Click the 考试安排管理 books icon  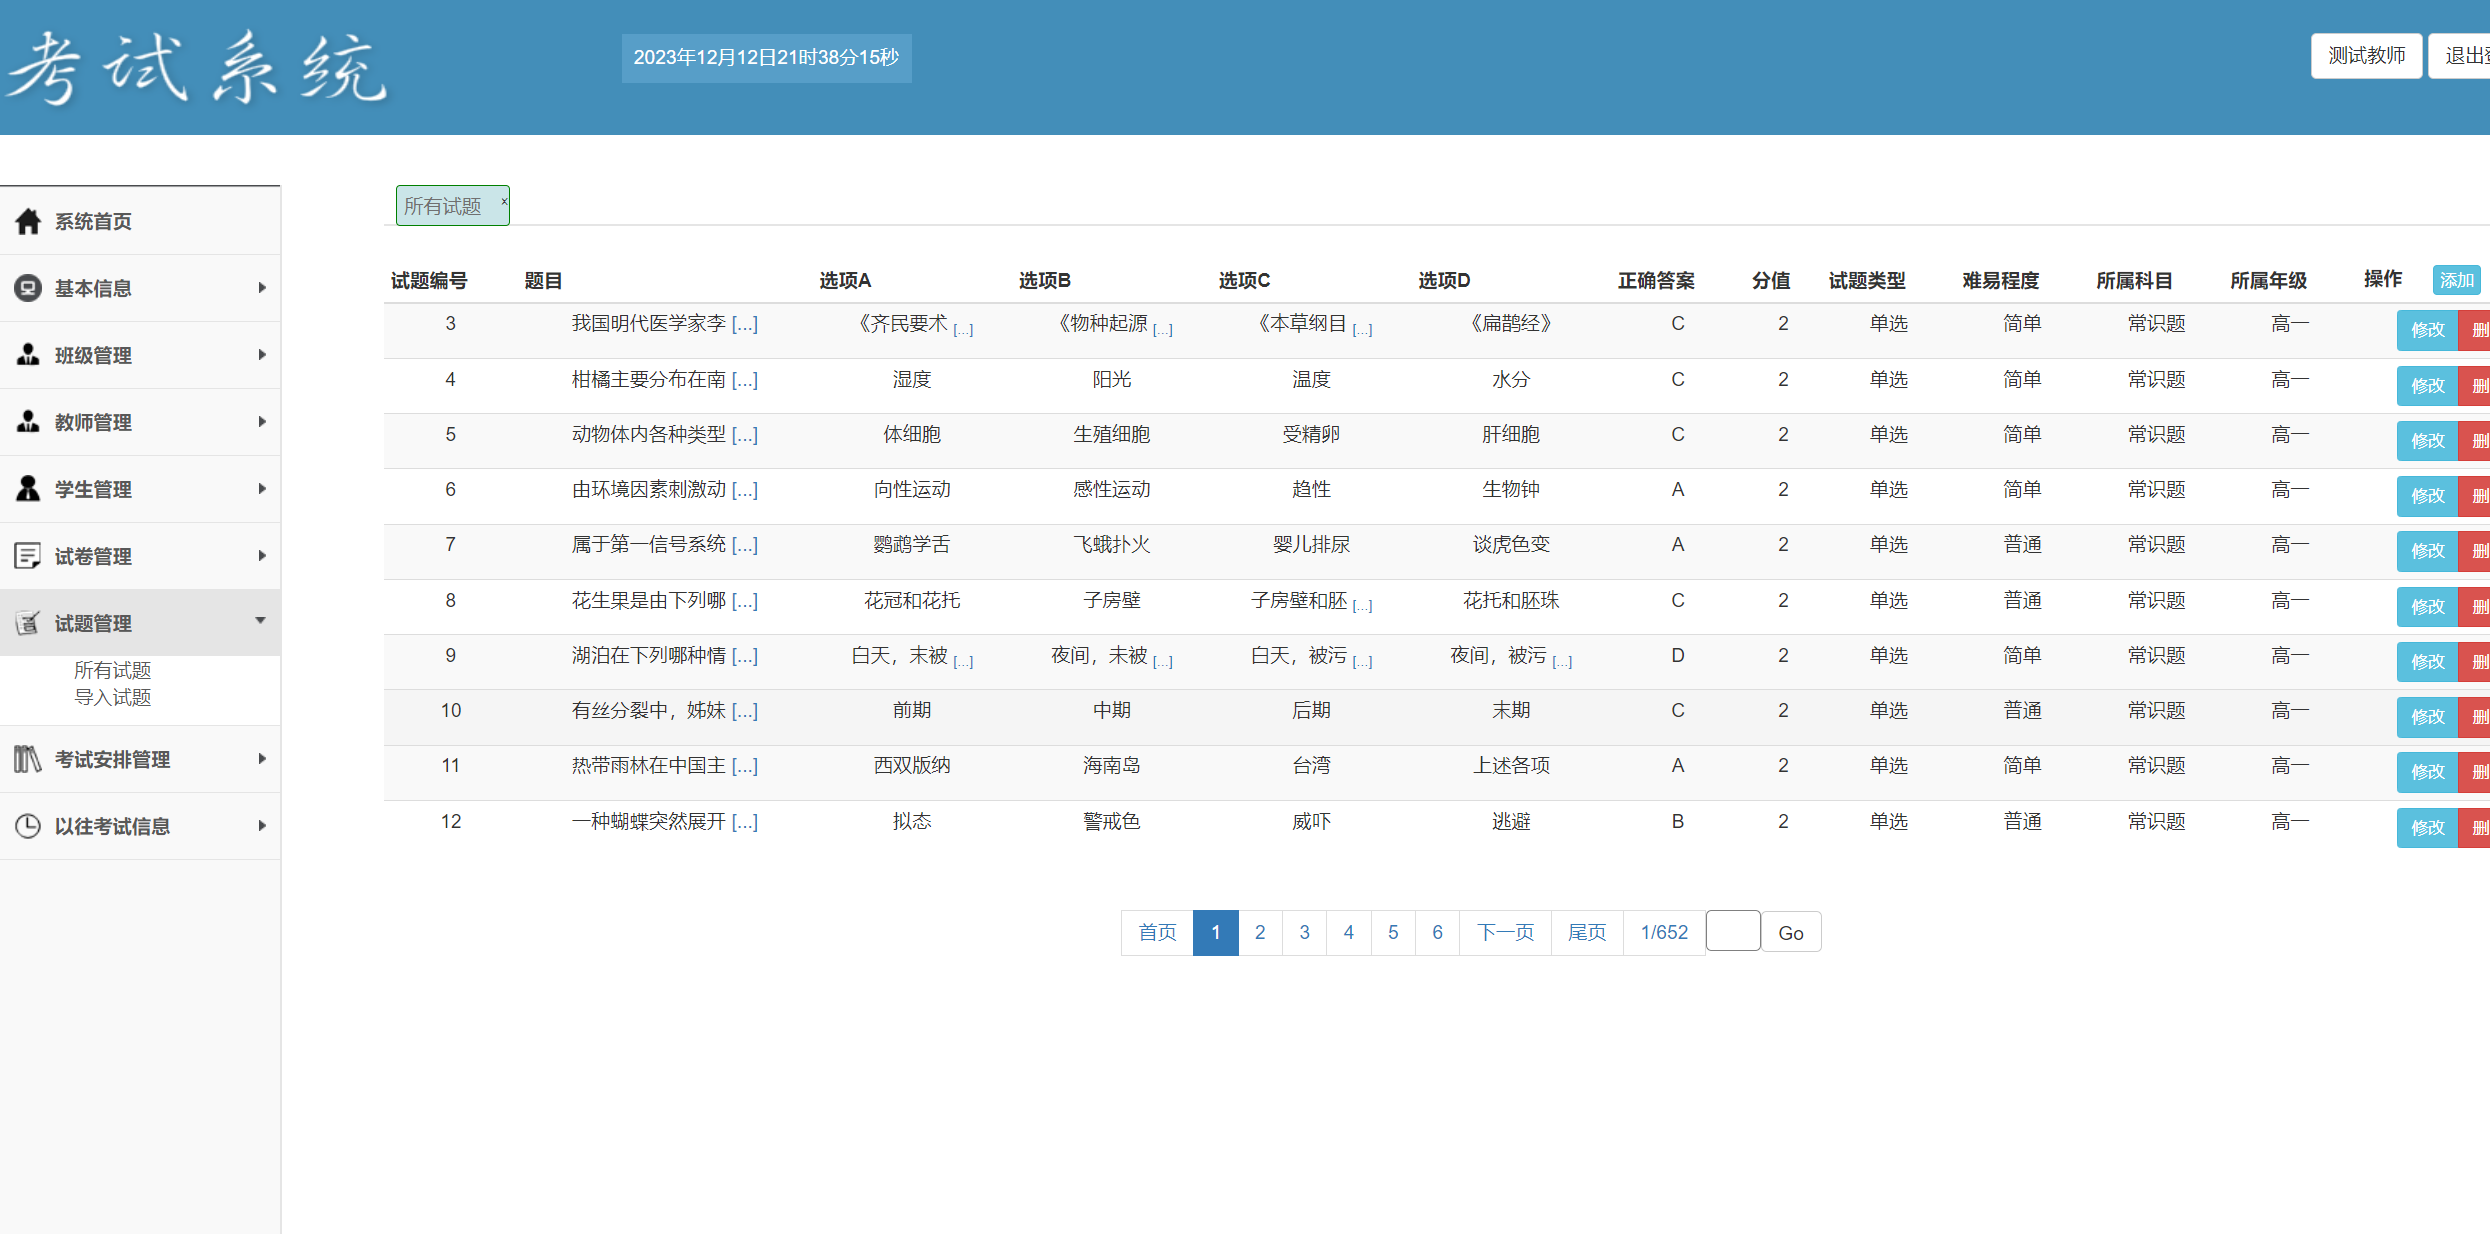click(28, 759)
